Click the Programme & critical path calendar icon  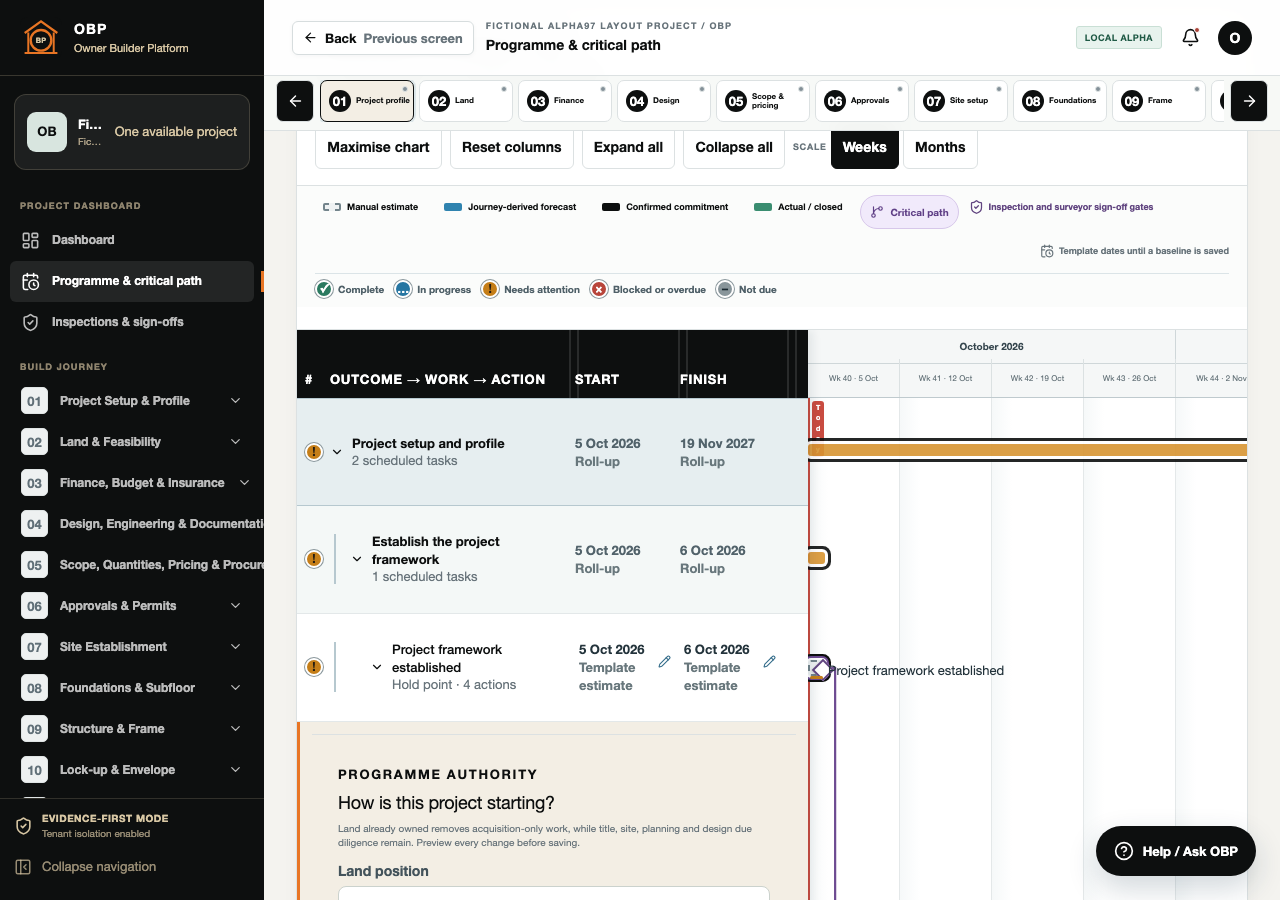[x=31, y=281]
